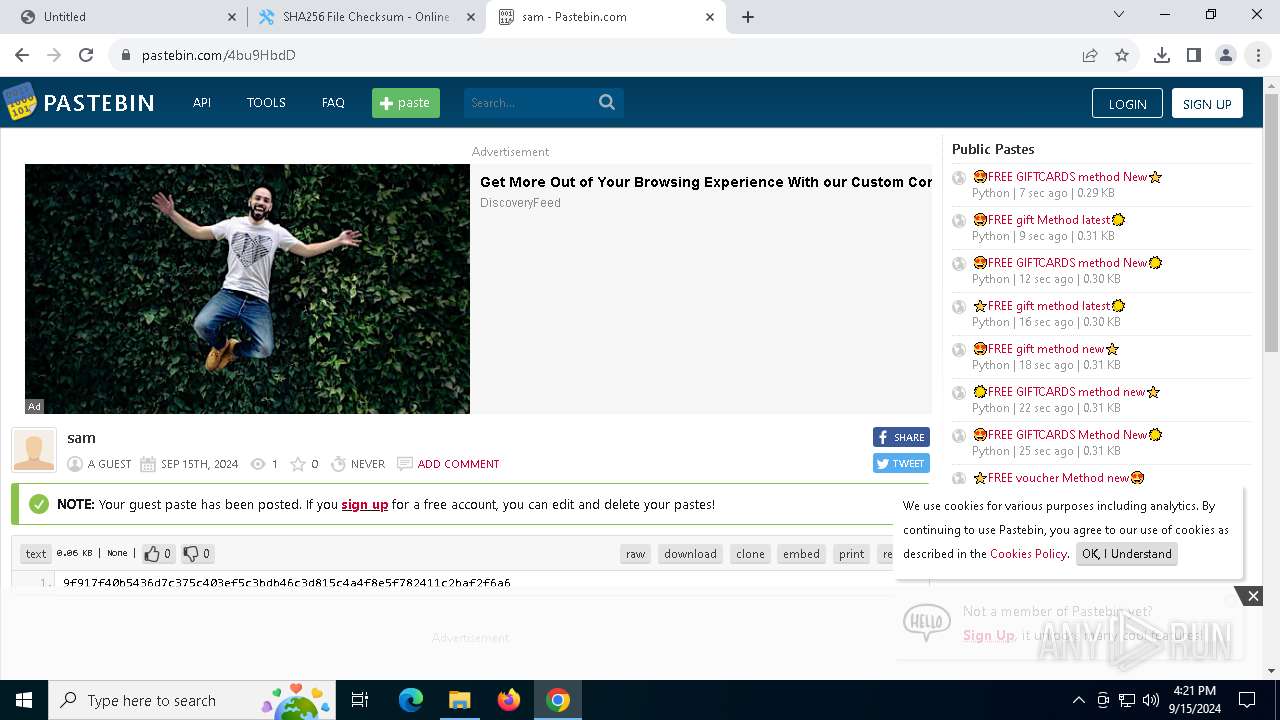Select the sam - Pastebin.com tab
Viewport: 1280px width, 720px height.
coord(606,17)
